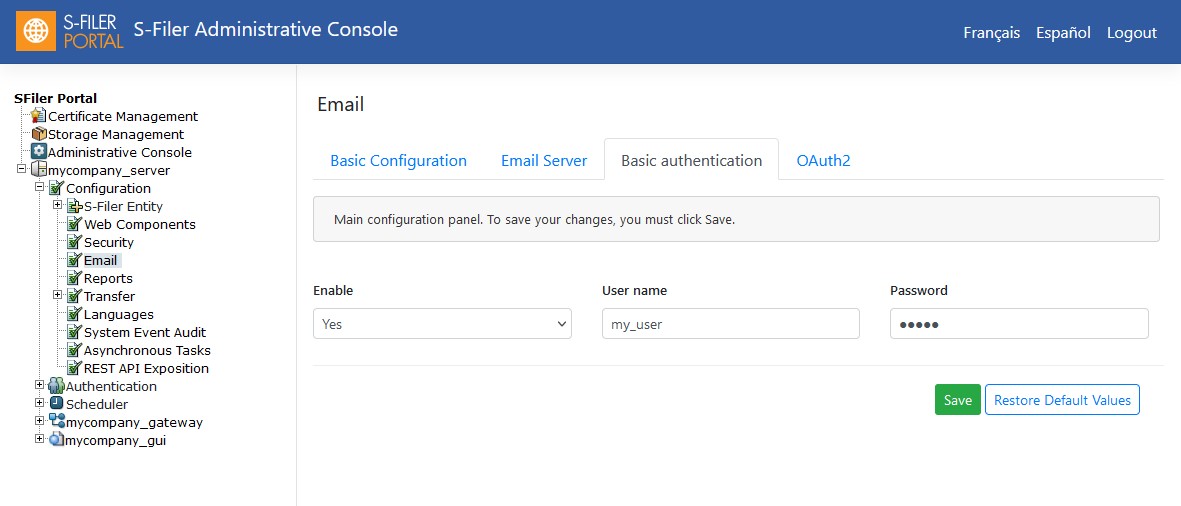Click the S-Filer Portal globe logo
1181x506 pixels.
[x=35, y=31]
